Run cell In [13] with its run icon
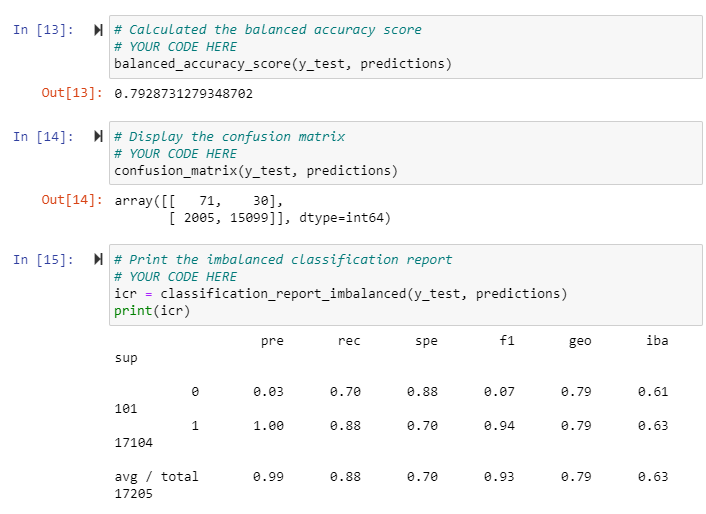706x514 pixels. [98, 30]
